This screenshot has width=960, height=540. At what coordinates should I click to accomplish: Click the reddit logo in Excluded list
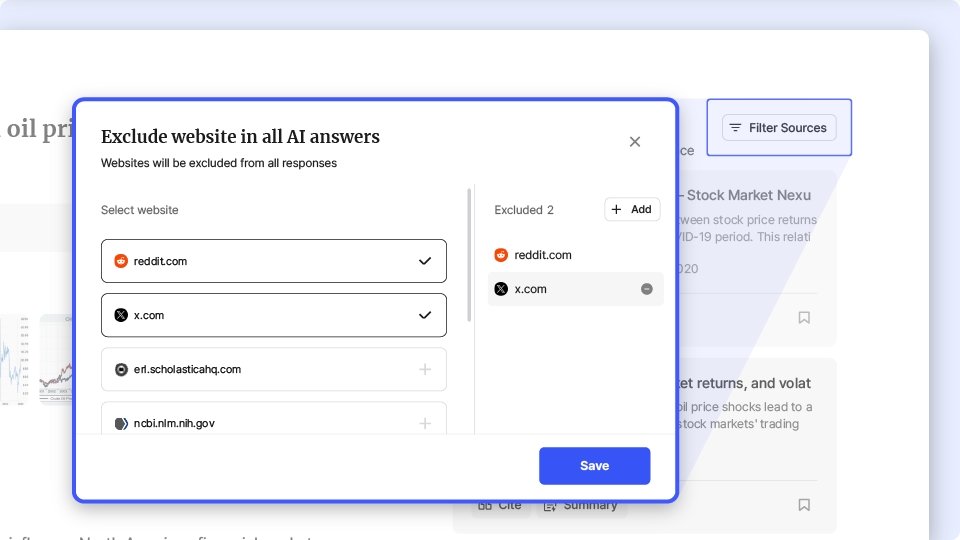[501, 255]
